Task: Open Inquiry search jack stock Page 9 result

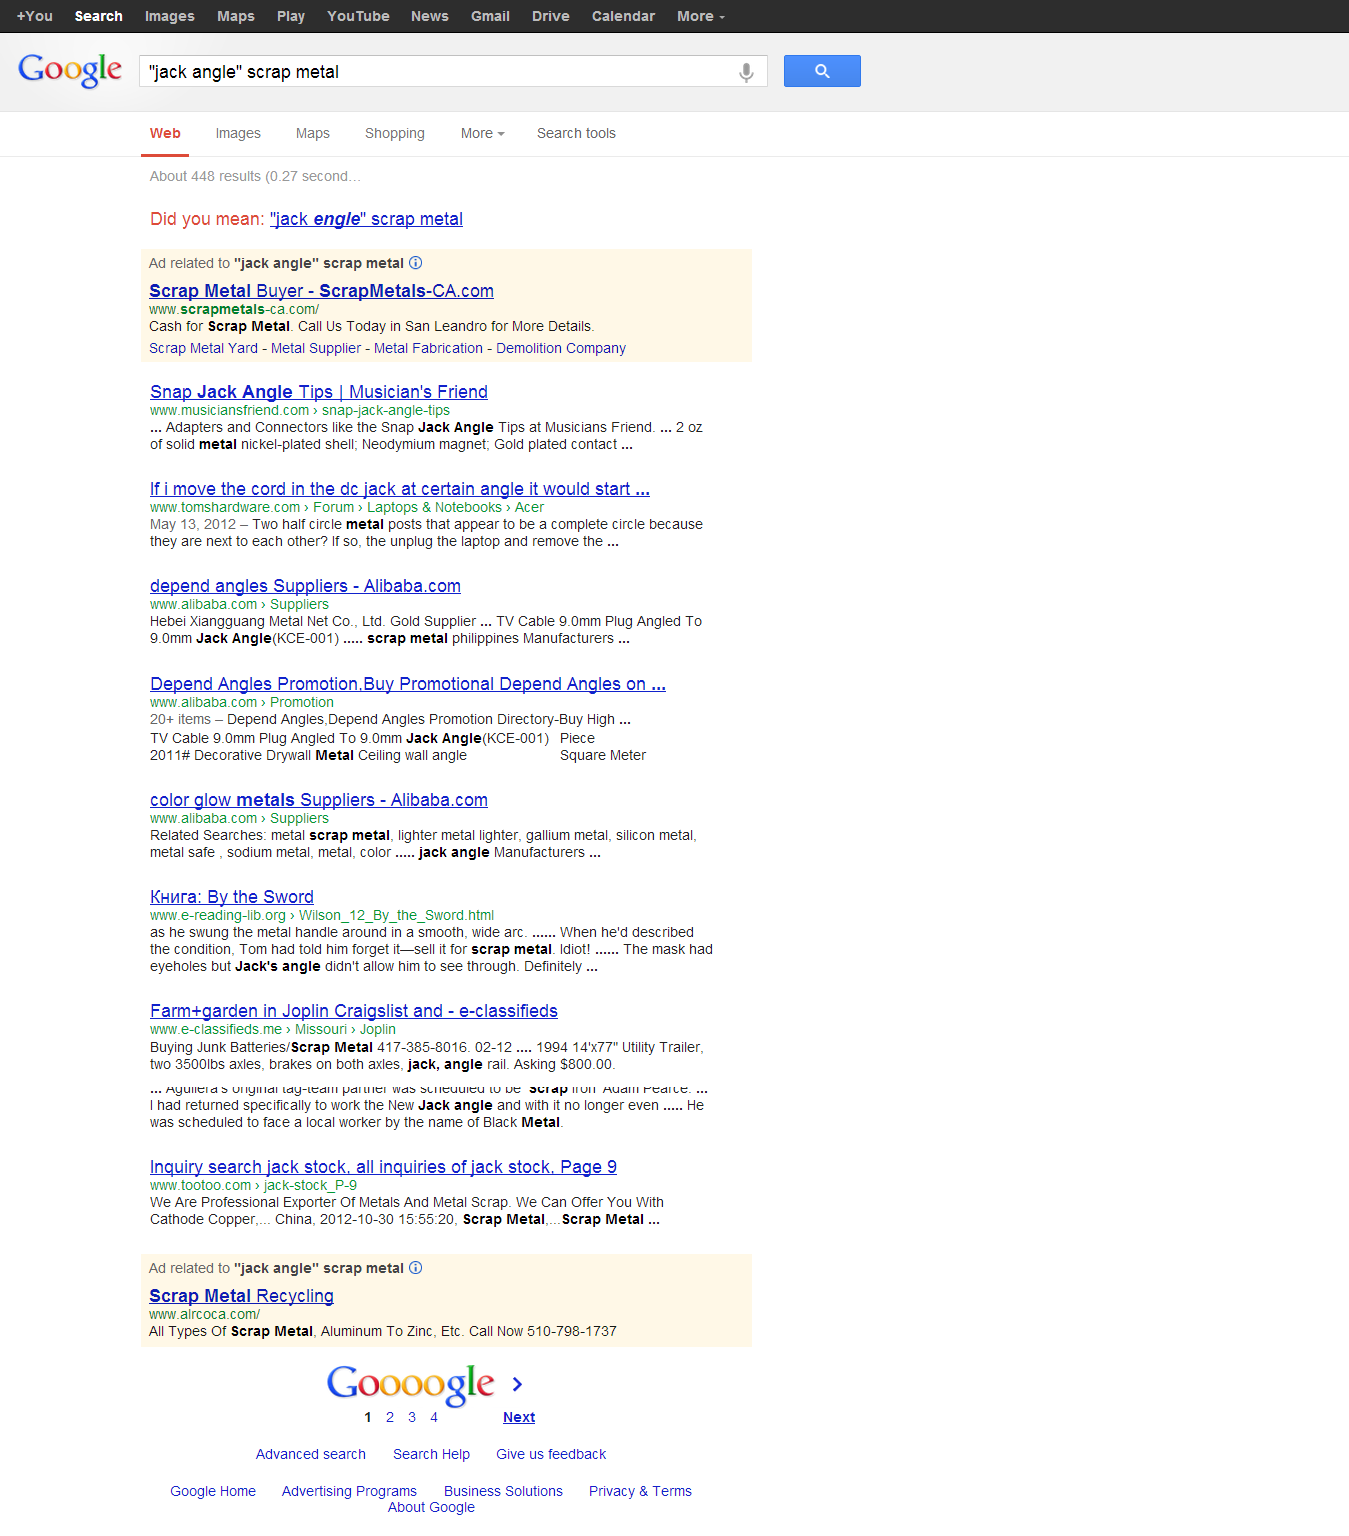Action: [x=383, y=1167]
